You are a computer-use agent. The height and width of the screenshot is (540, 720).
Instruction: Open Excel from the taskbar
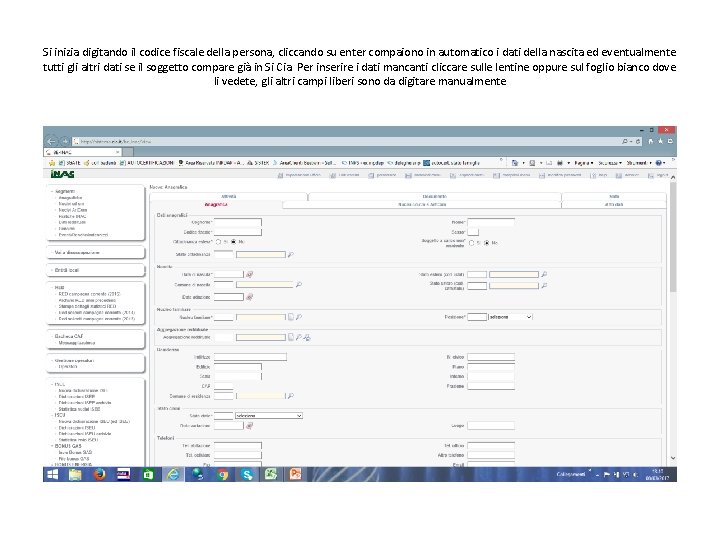(271, 474)
